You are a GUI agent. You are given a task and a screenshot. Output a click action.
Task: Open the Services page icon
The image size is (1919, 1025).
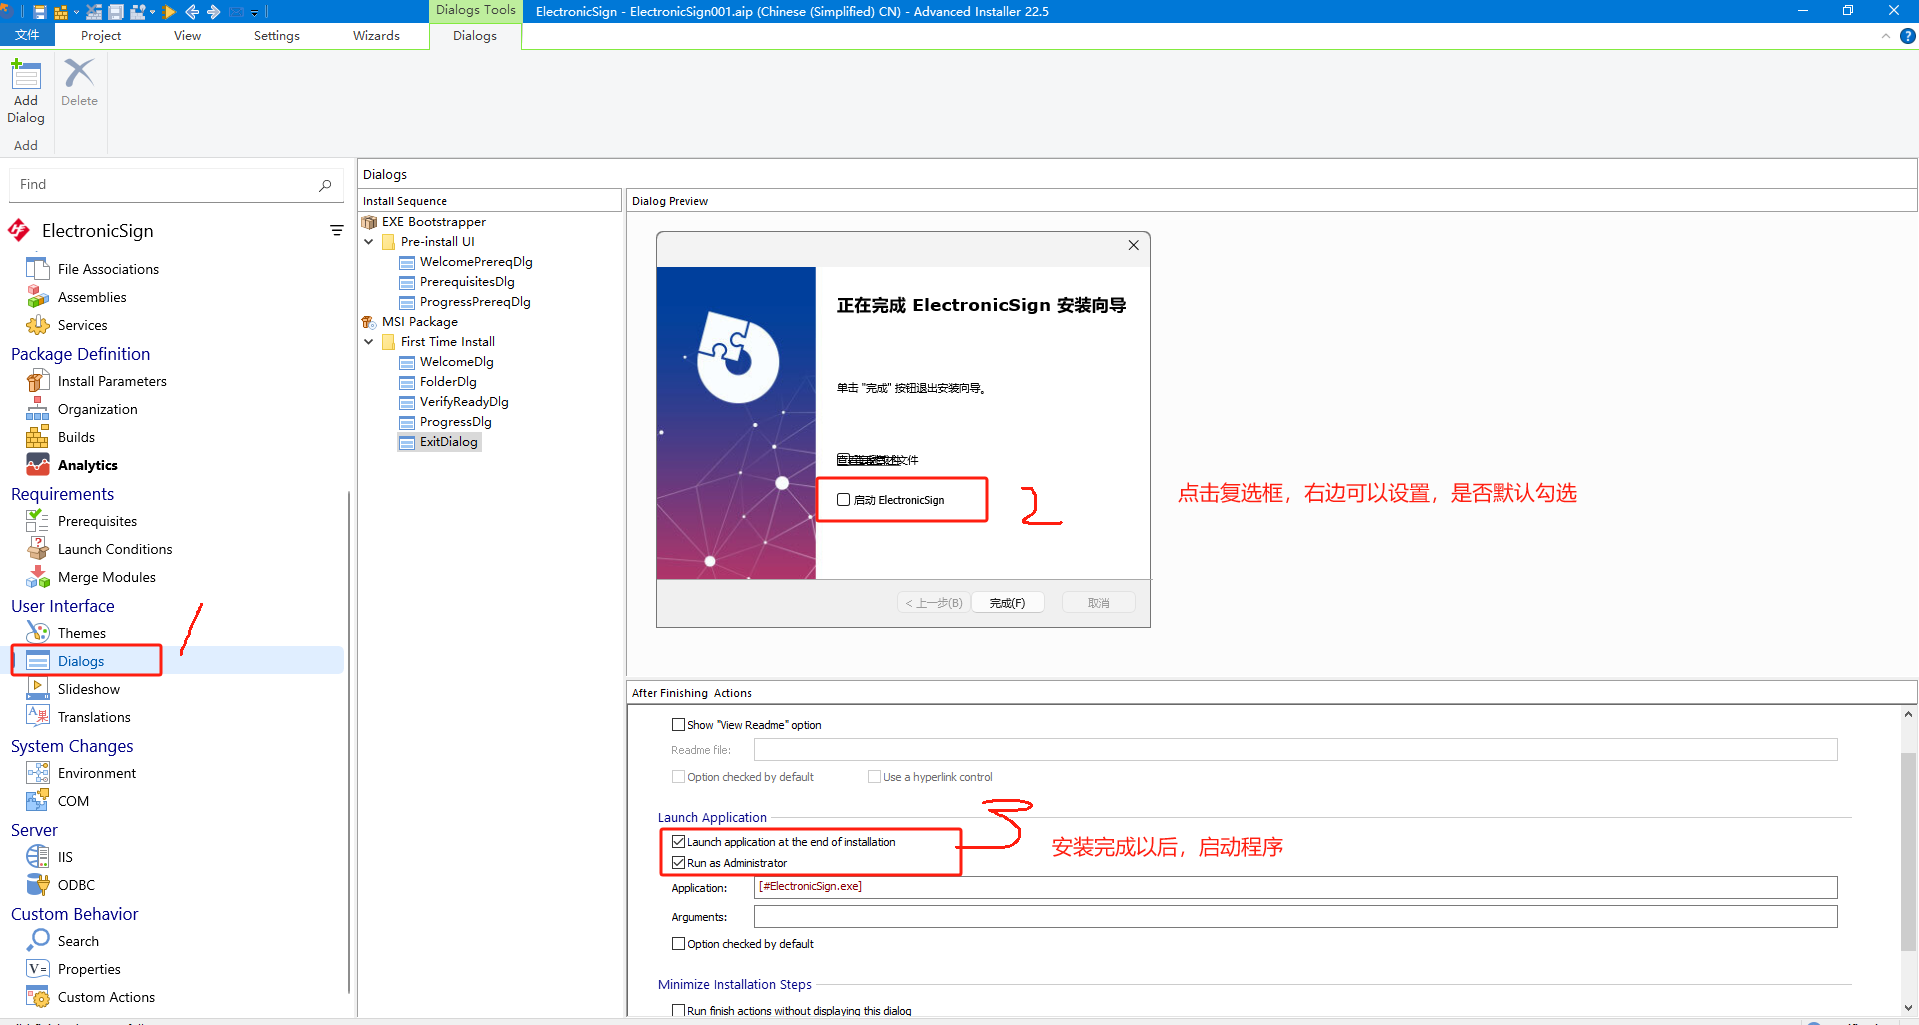(x=38, y=325)
